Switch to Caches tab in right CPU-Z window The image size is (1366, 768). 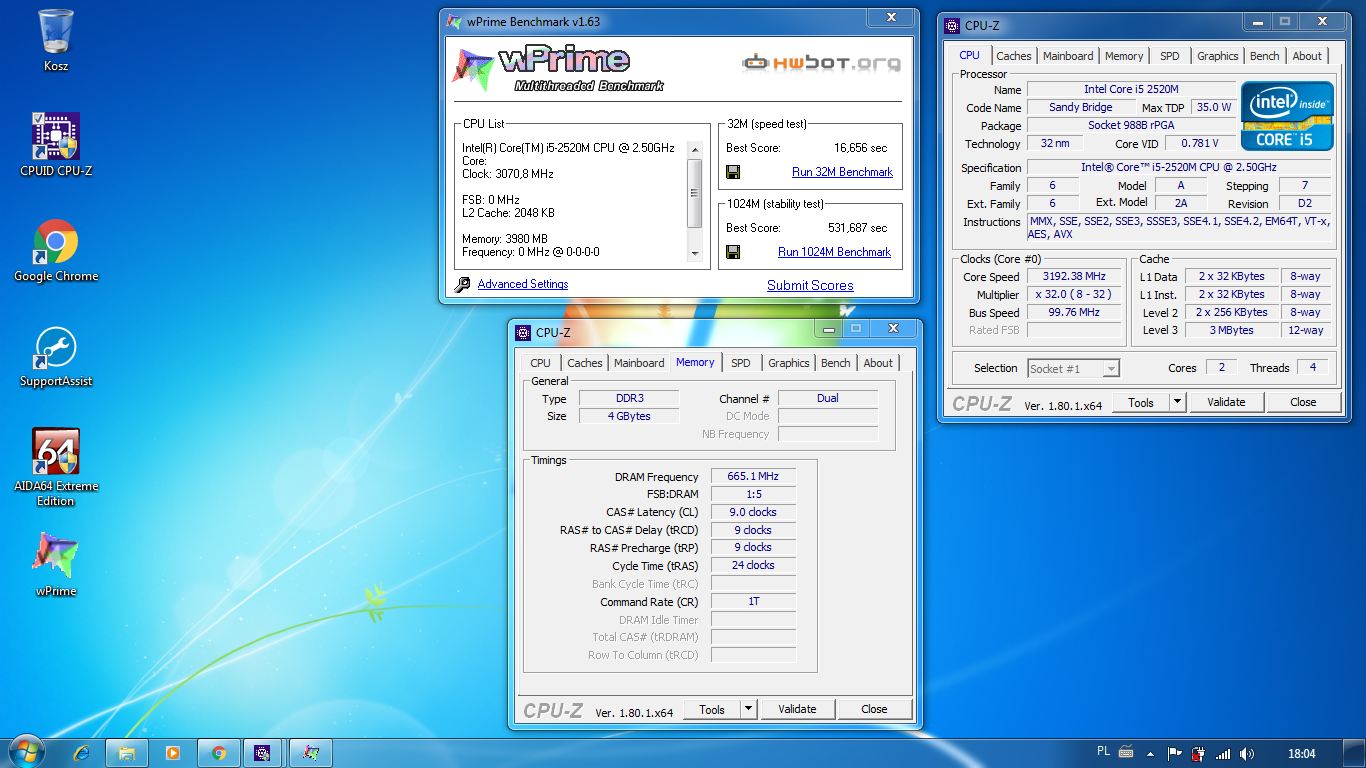point(1013,56)
